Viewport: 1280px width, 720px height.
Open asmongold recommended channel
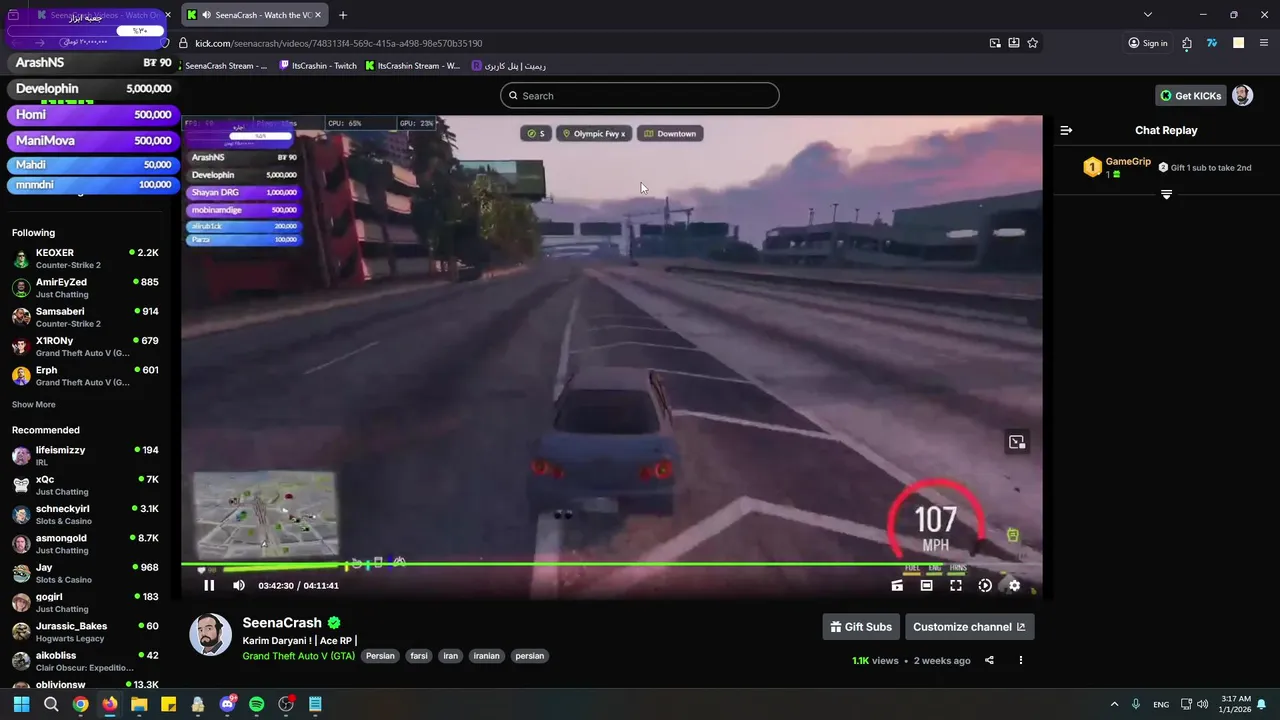tap(85, 543)
